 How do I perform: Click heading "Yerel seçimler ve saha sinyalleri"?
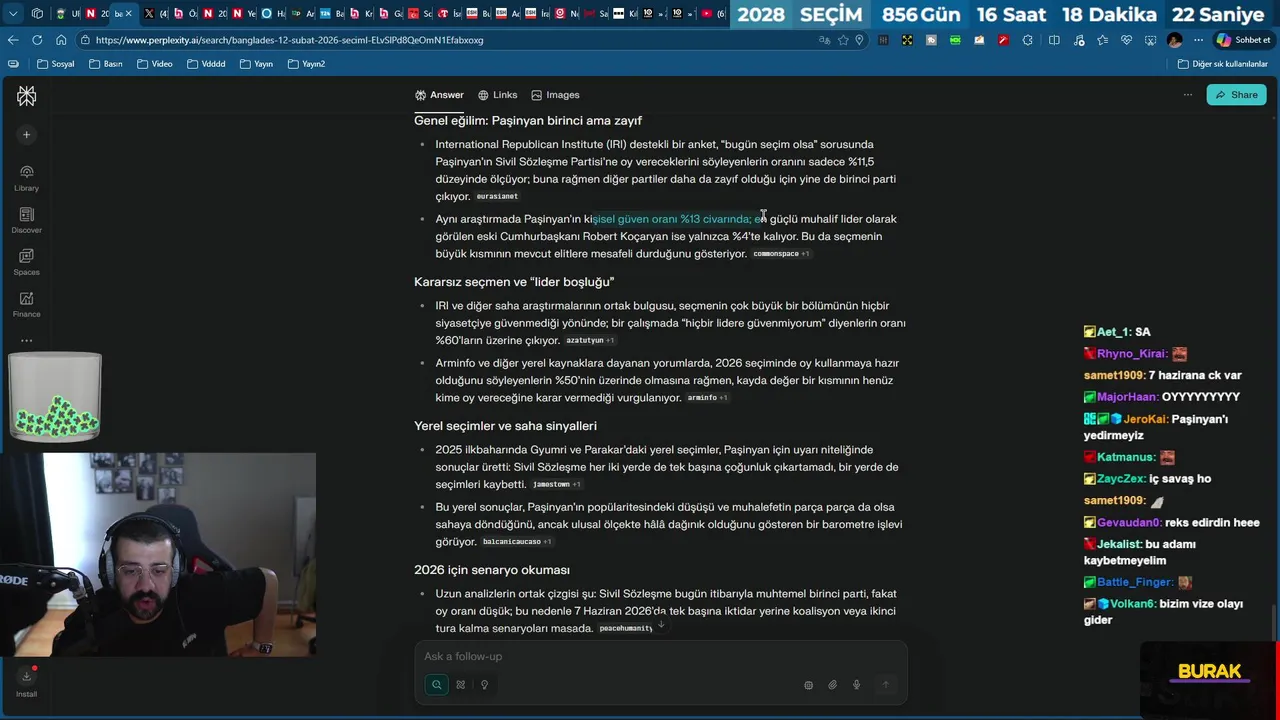click(505, 426)
